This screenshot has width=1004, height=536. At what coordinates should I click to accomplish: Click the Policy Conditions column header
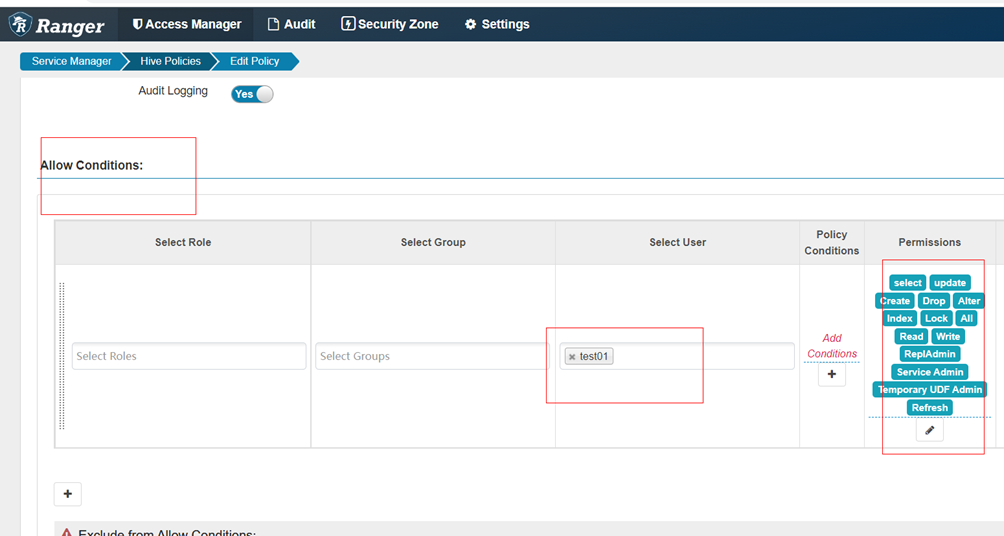[832, 242]
